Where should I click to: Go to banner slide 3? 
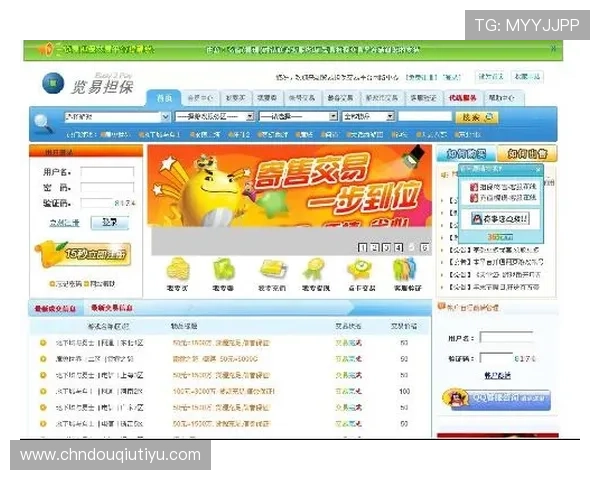[386, 248]
